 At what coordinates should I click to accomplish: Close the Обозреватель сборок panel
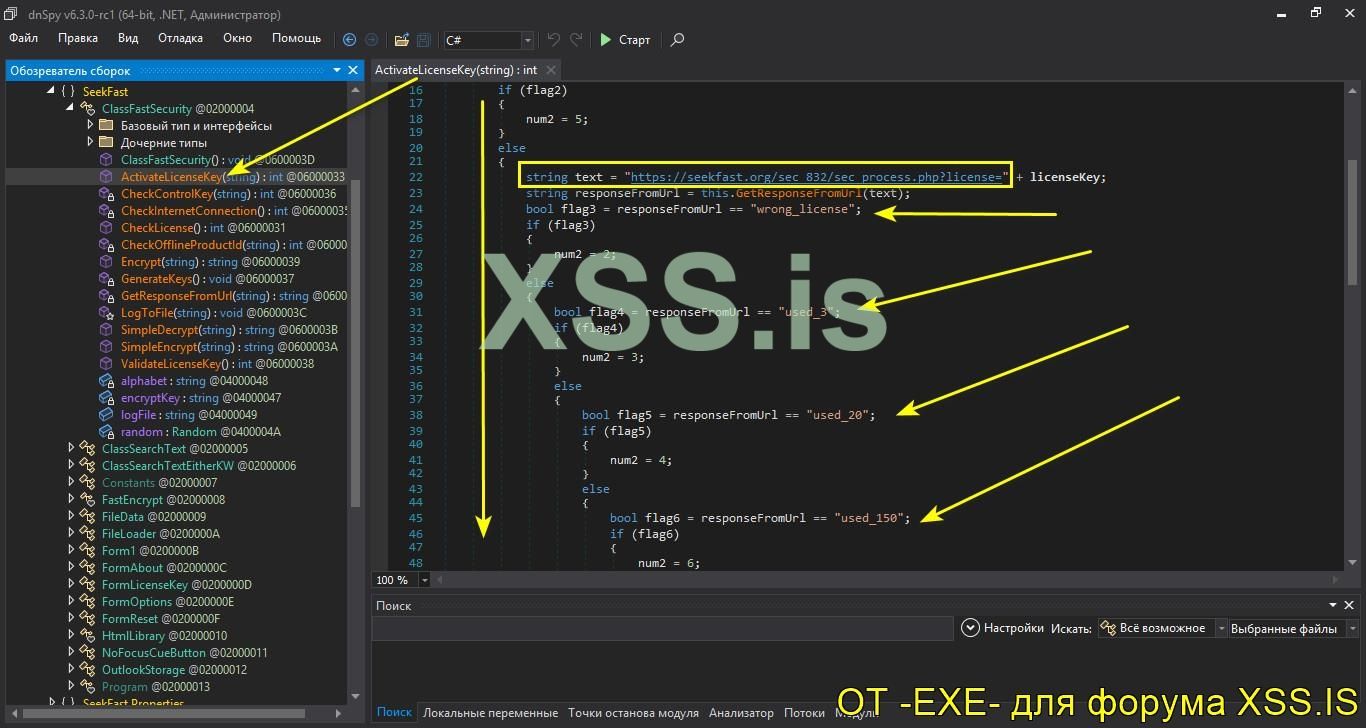[x=353, y=70]
